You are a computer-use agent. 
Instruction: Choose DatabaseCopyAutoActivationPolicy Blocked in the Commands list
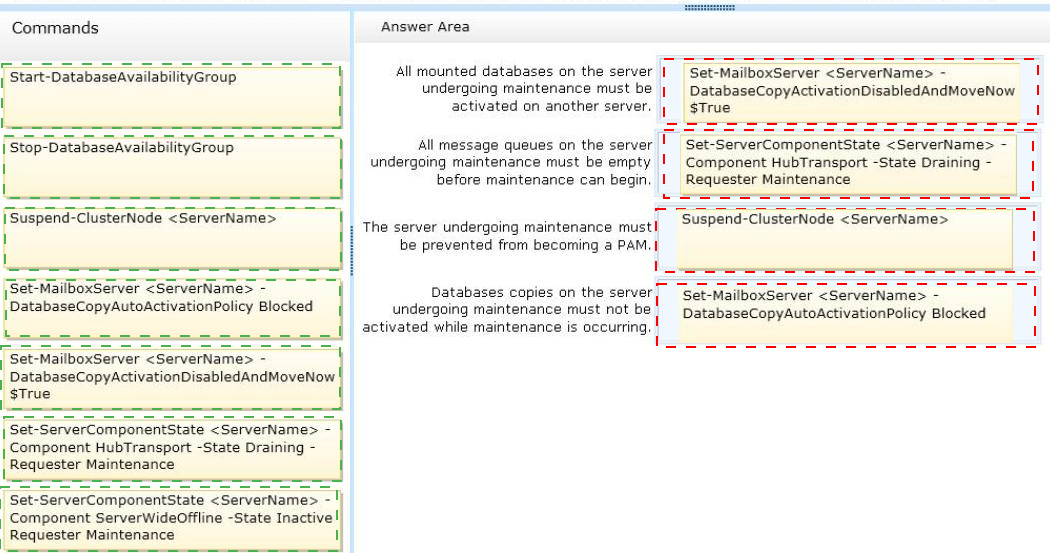pos(172,308)
